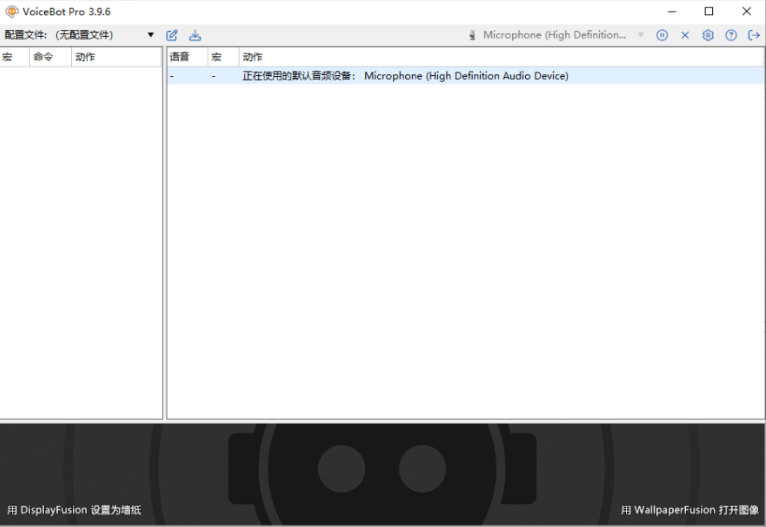
Task: Select the Microphone (High Definition... device combo box
Action: pyautogui.click(x=556, y=35)
